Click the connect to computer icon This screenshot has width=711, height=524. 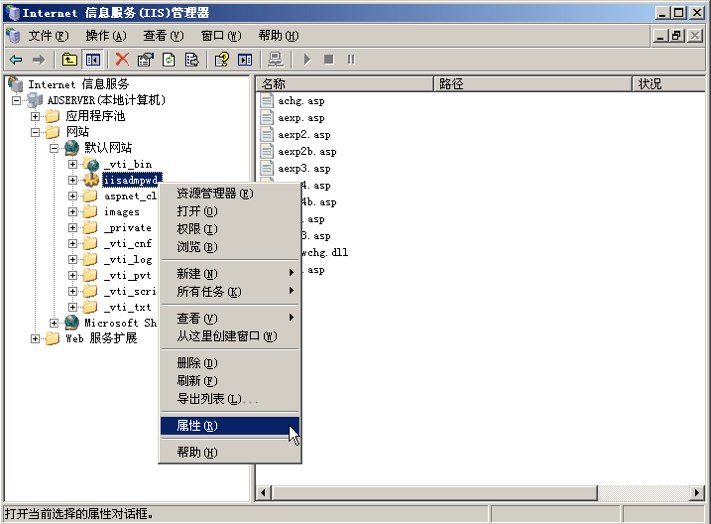(x=275, y=59)
